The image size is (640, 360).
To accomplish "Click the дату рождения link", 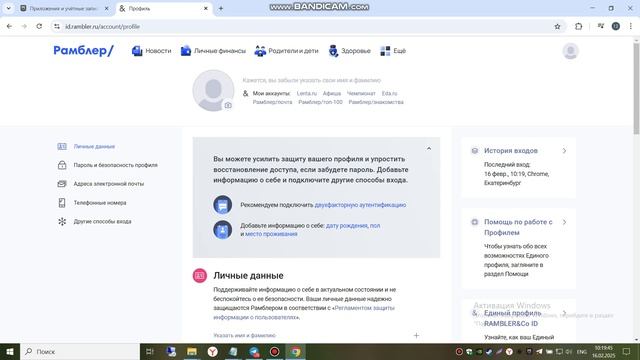I will coord(347,225).
